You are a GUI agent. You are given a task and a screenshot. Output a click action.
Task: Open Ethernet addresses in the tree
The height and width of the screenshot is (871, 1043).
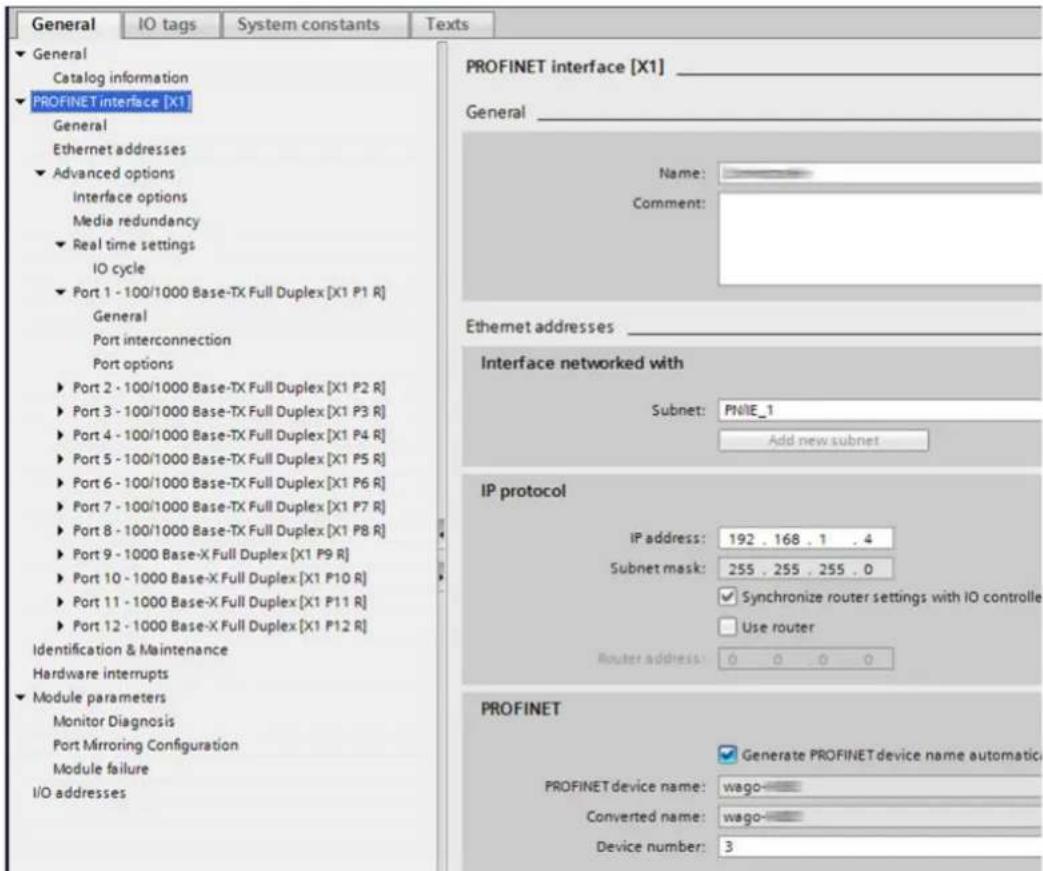[x=119, y=149]
